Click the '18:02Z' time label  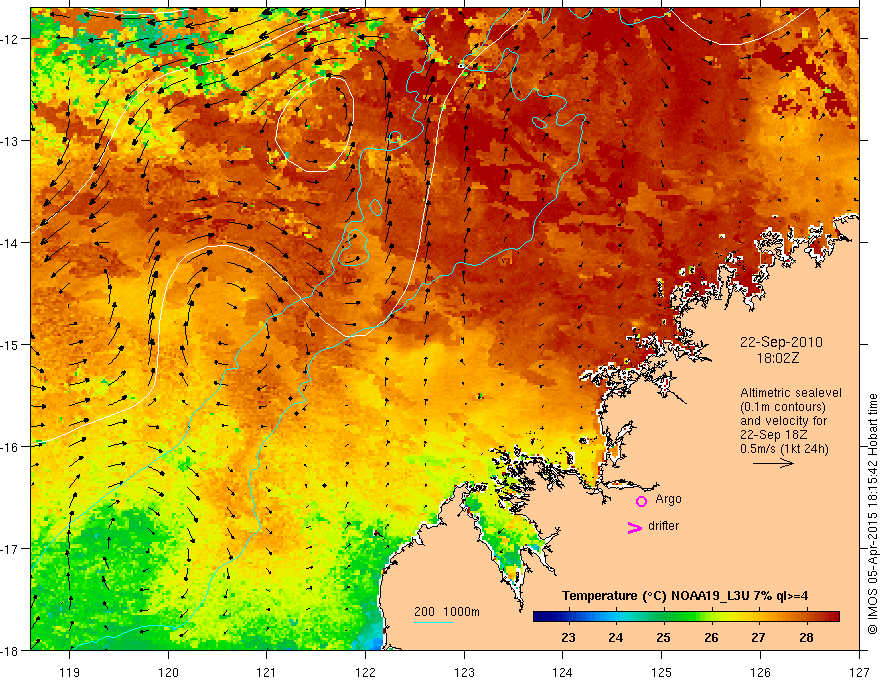pos(778,358)
